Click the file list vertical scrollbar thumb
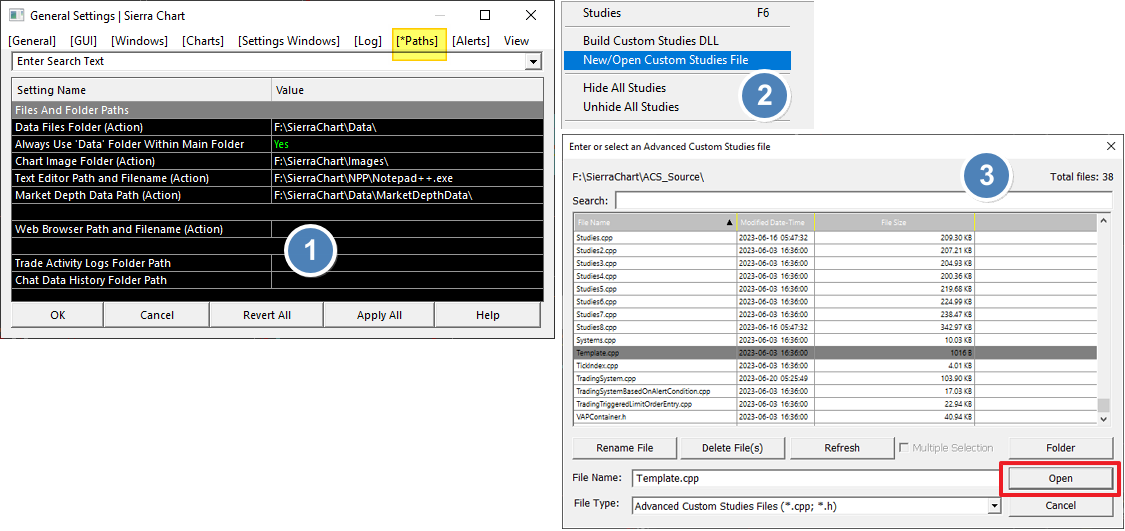This screenshot has width=1125, height=531. (1103, 405)
